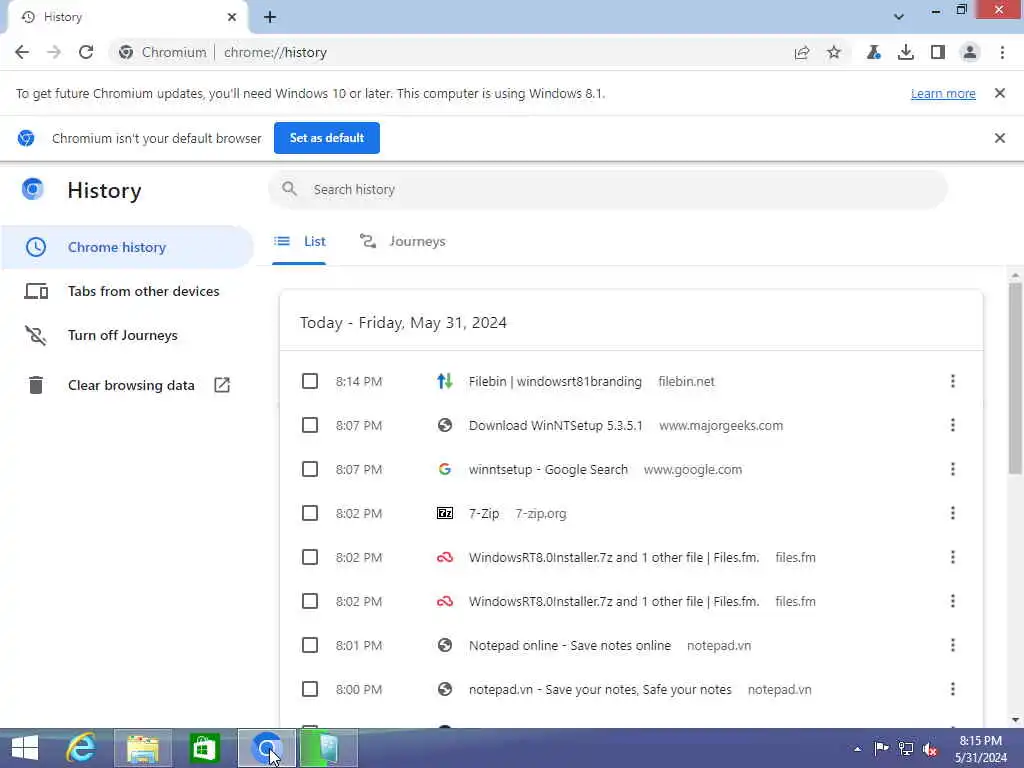Check the winntsetup Google Search entry
The height and width of the screenshot is (768, 1024).
click(x=310, y=470)
